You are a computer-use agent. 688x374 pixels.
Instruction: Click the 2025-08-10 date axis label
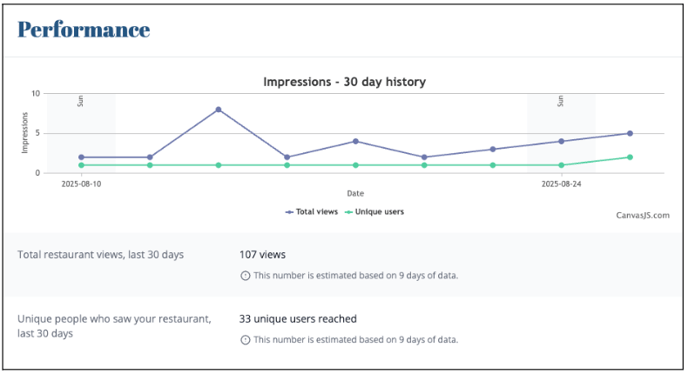pos(81,184)
